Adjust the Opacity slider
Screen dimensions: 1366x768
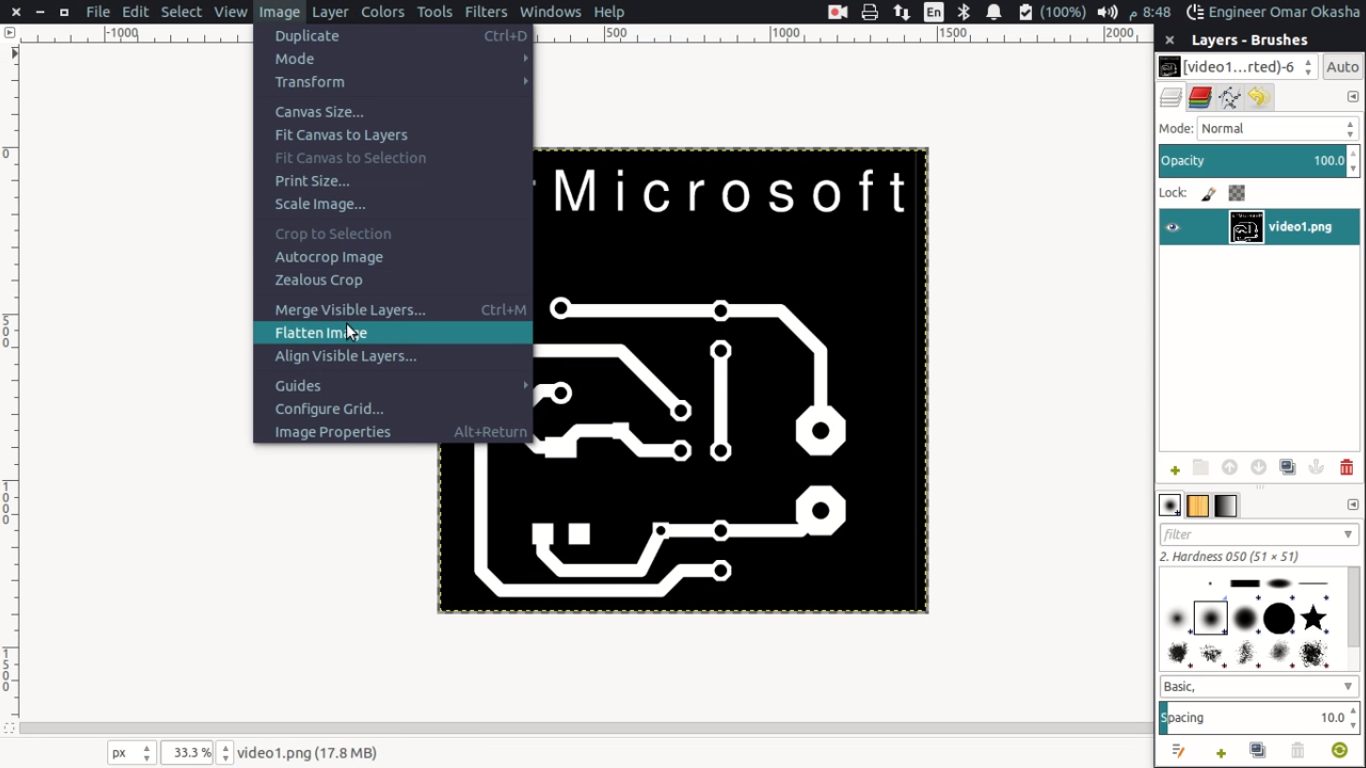click(1253, 161)
